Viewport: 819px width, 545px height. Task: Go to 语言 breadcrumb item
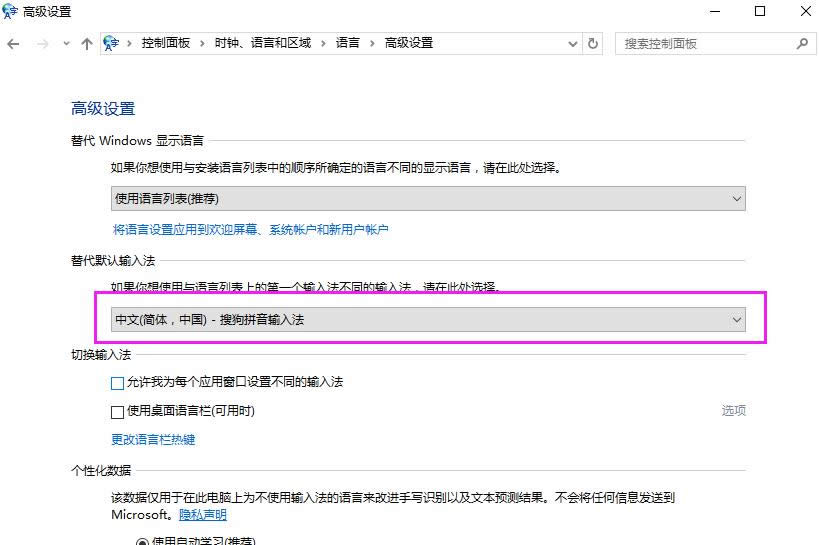pyautogui.click(x=347, y=44)
